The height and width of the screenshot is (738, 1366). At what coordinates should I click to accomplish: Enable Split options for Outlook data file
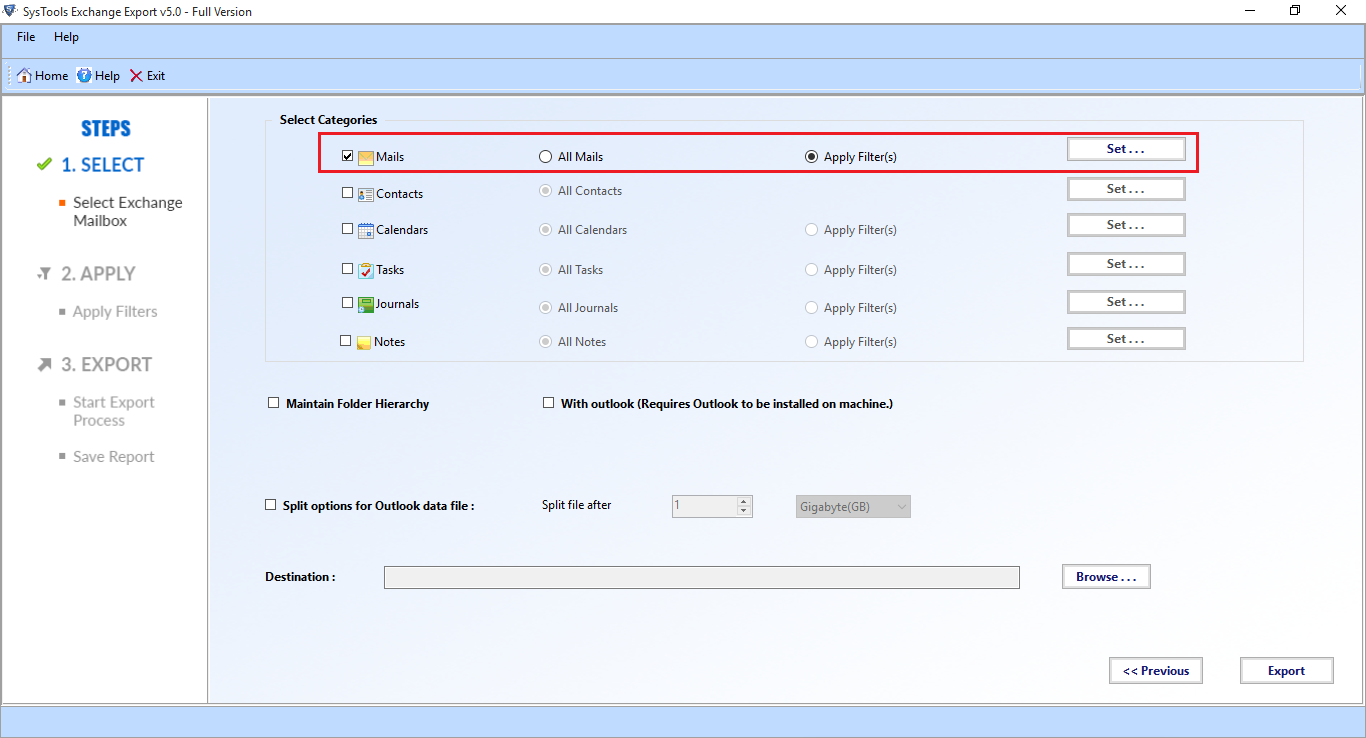(270, 505)
